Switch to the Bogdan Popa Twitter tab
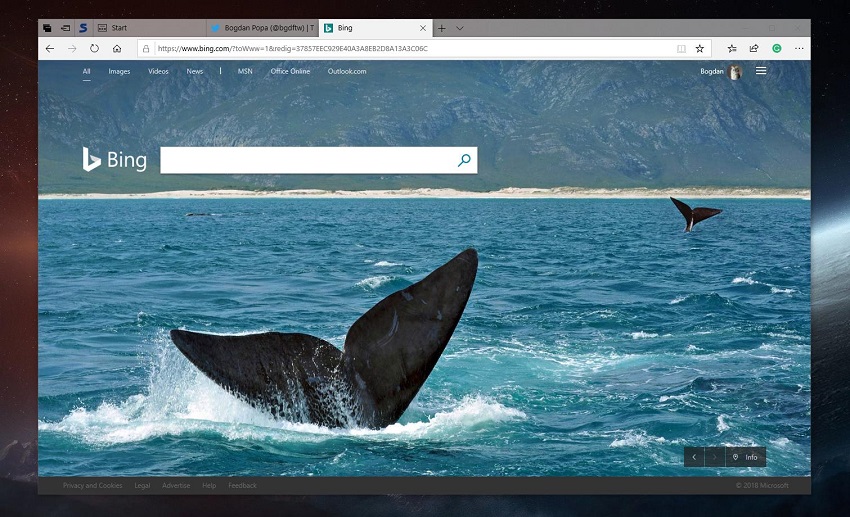The width and height of the screenshot is (850, 517). coord(262,28)
